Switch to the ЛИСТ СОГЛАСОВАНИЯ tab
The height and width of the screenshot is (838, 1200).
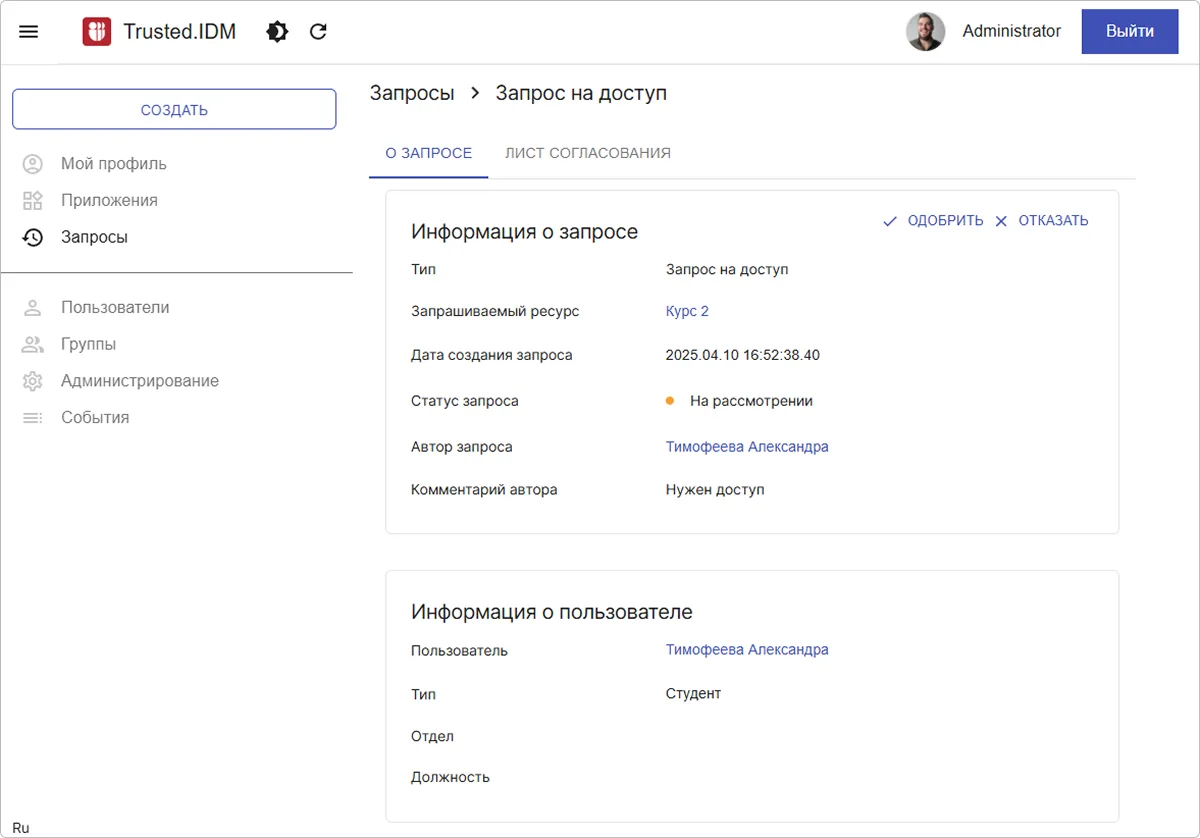point(587,153)
